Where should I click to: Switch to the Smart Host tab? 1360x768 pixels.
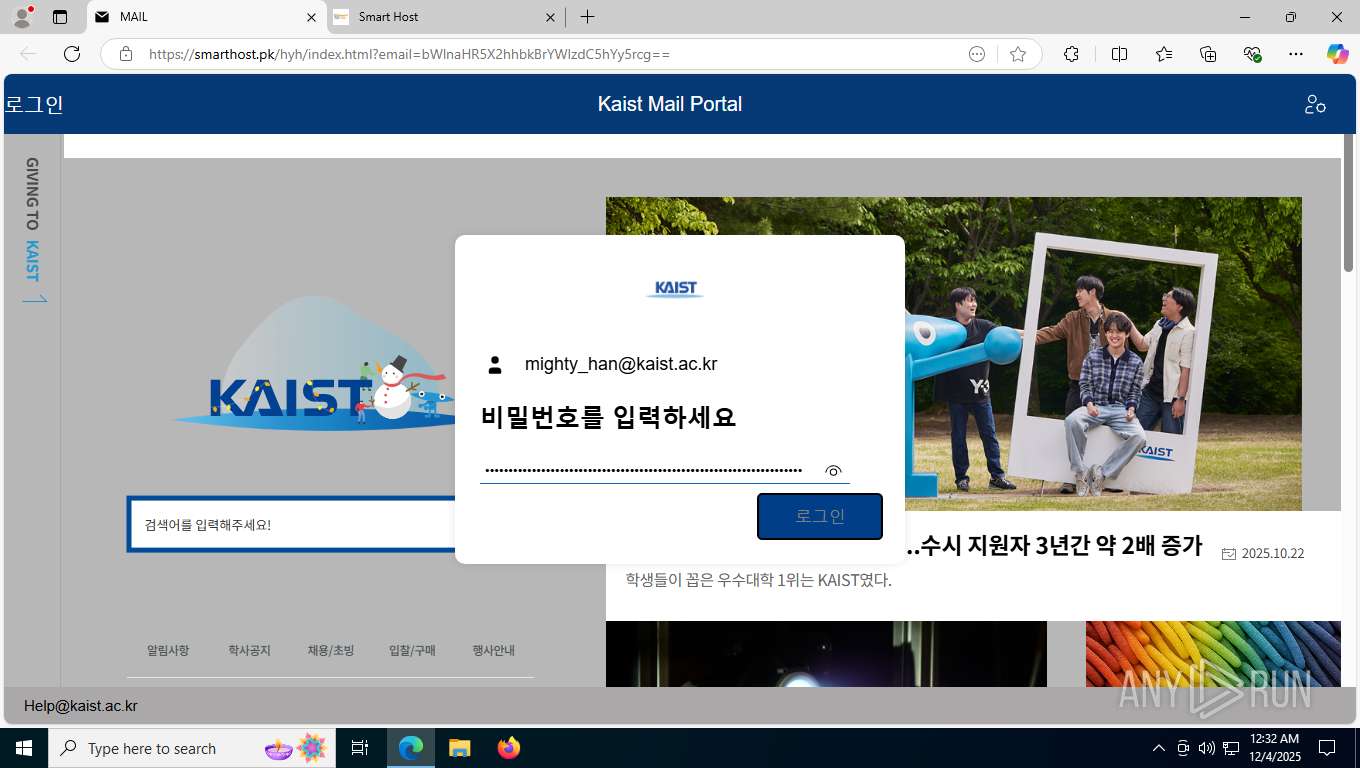point(446,17)
